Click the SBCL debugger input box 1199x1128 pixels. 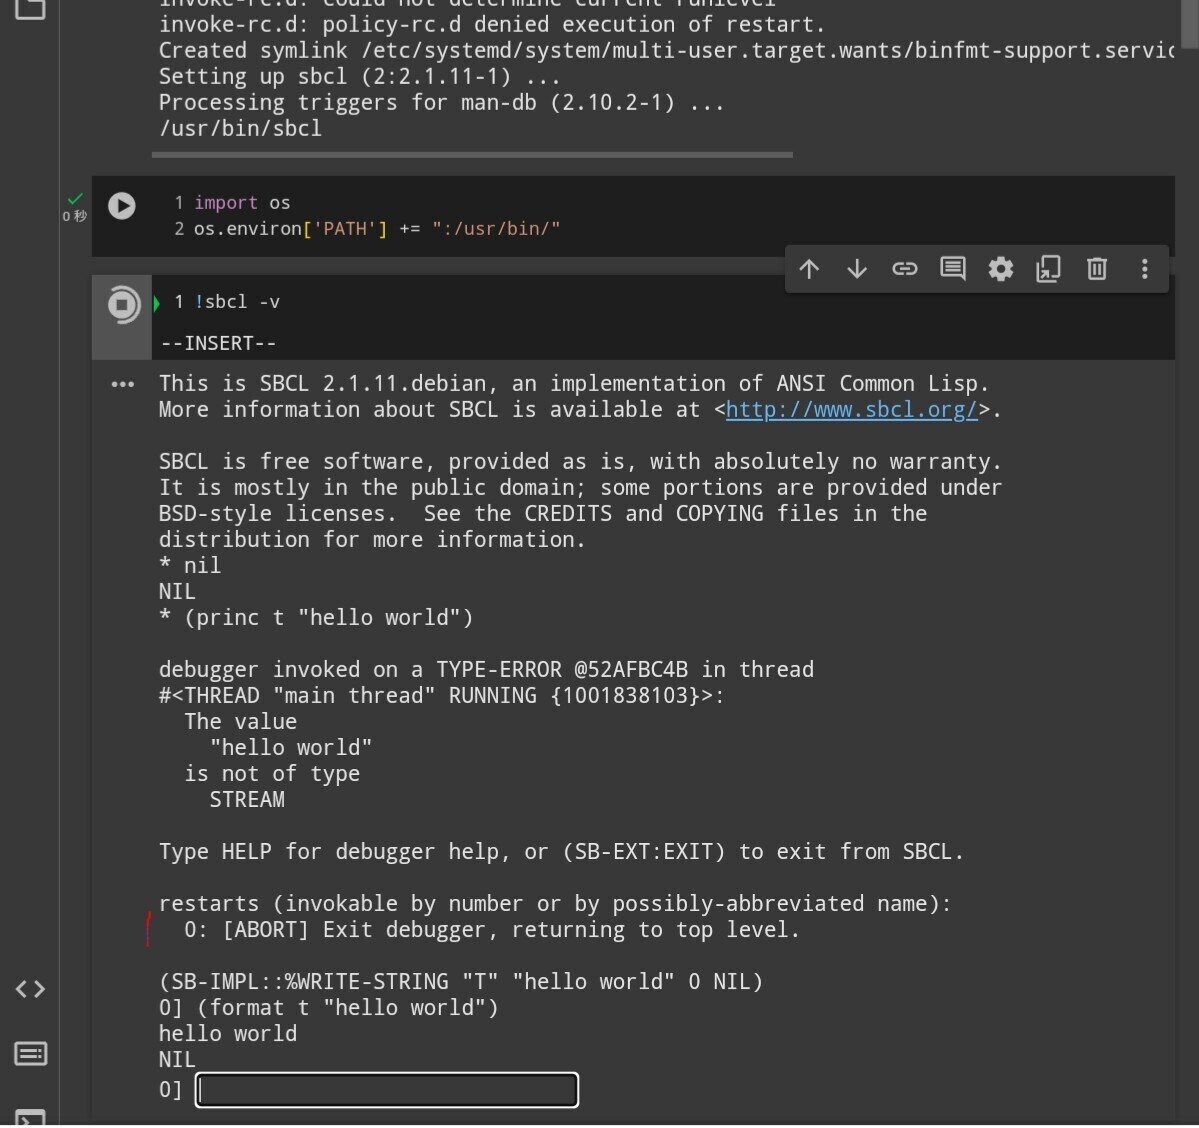[386, 1090]
